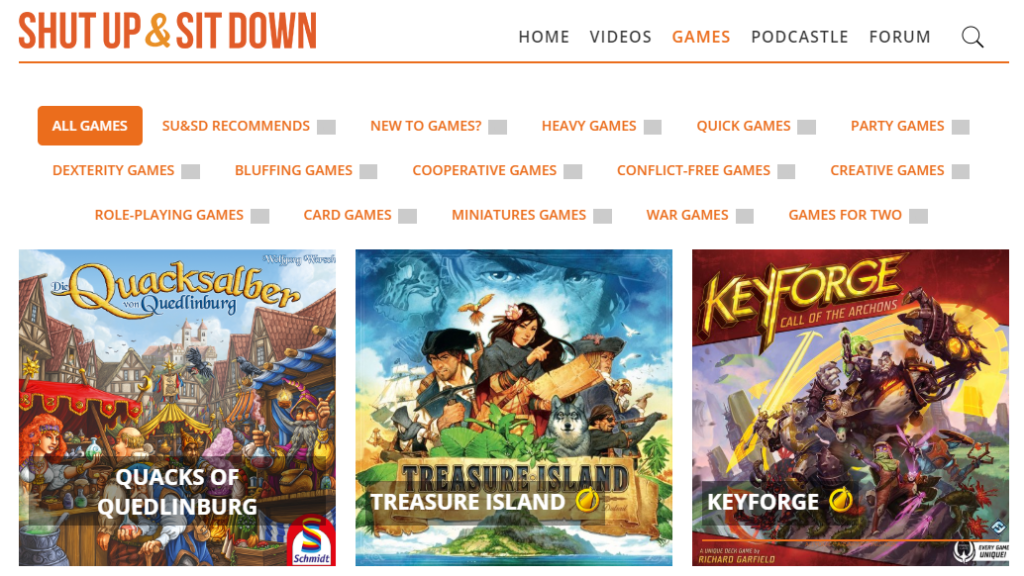Click the Shut Up & Sit Down logo

(167, 31)
